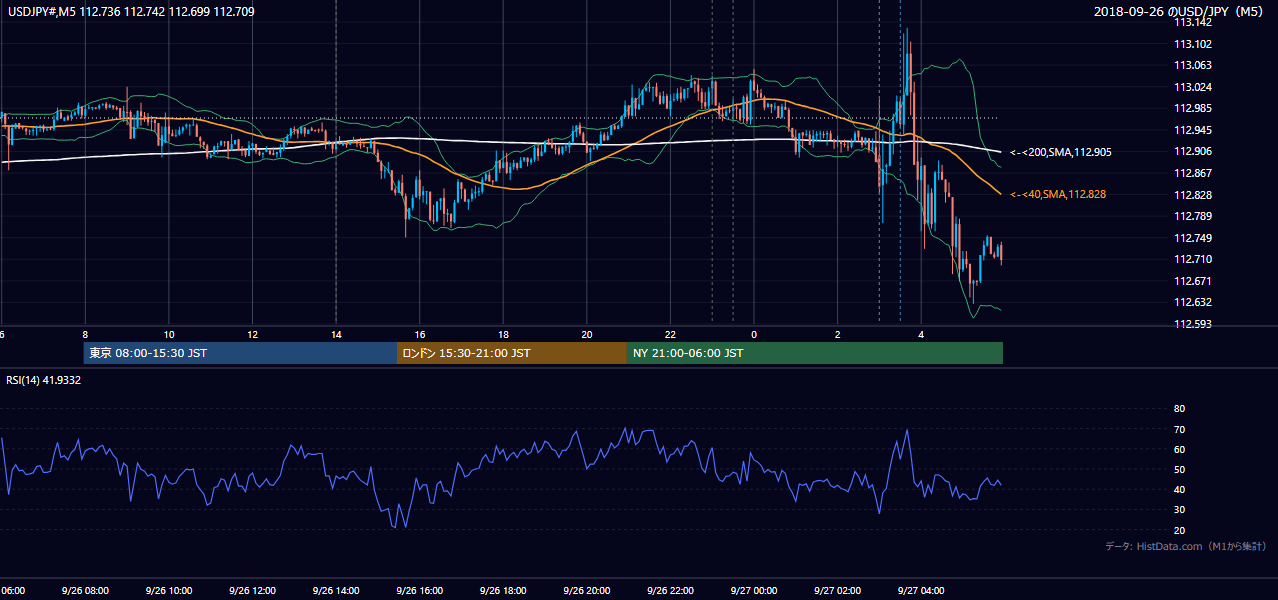Click the RSI scale value 60

(x=1179, y=449)
